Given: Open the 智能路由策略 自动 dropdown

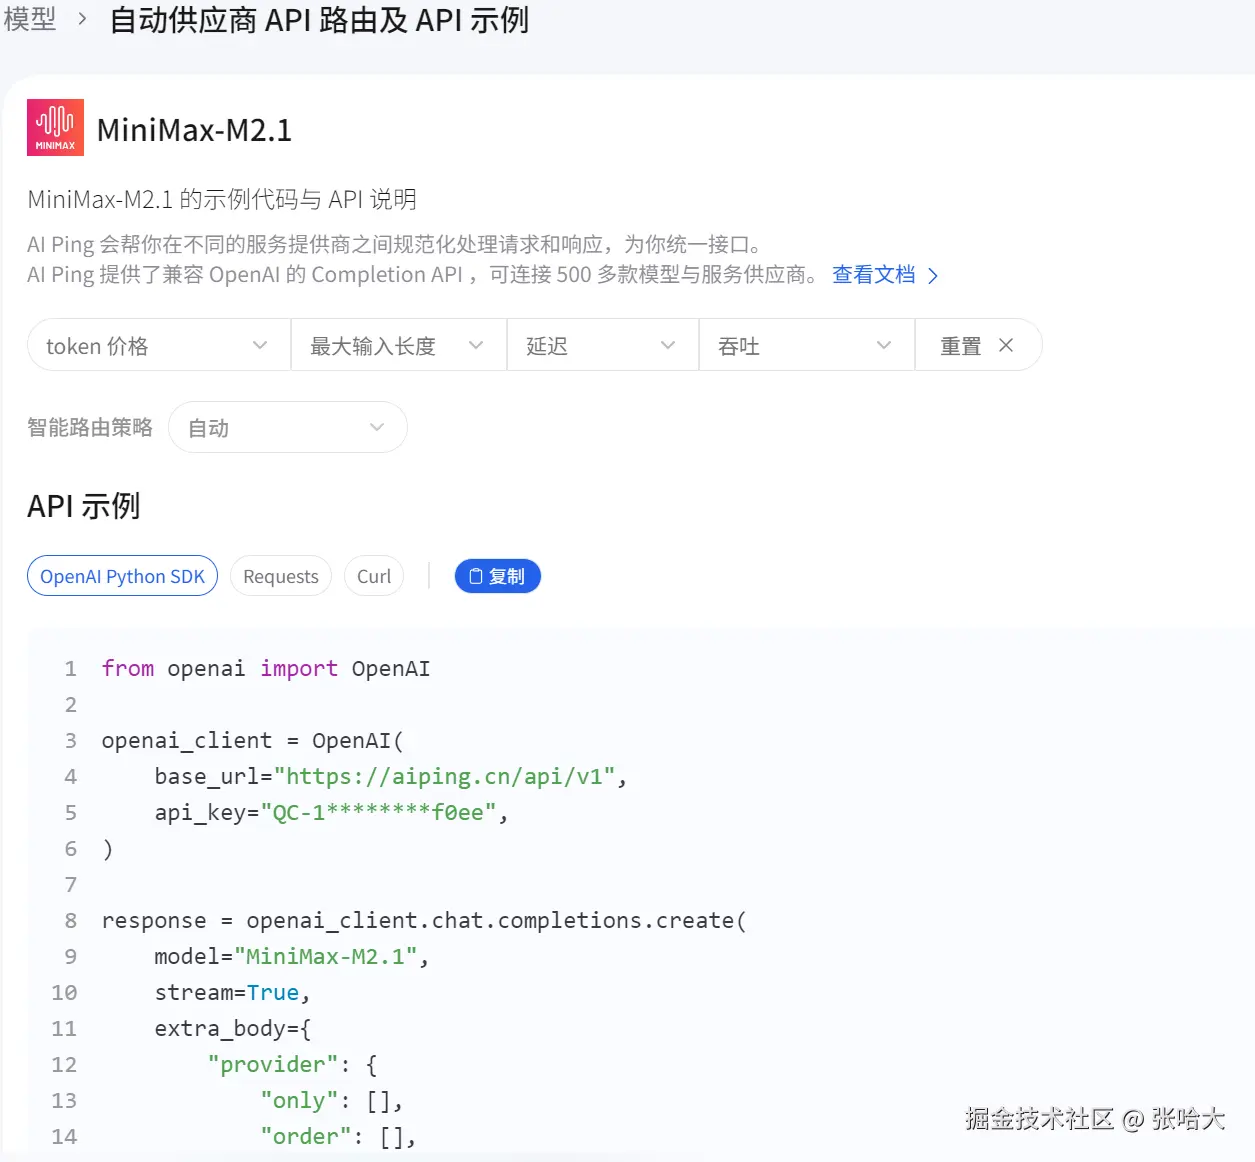Looking at the screenshot, I should click(288, 427).
